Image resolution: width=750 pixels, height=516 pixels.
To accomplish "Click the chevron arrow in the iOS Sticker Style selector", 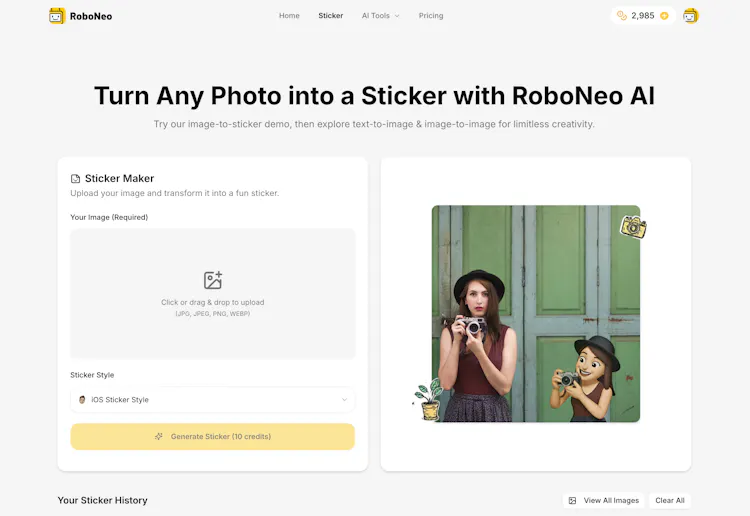I will coord(344,400).
